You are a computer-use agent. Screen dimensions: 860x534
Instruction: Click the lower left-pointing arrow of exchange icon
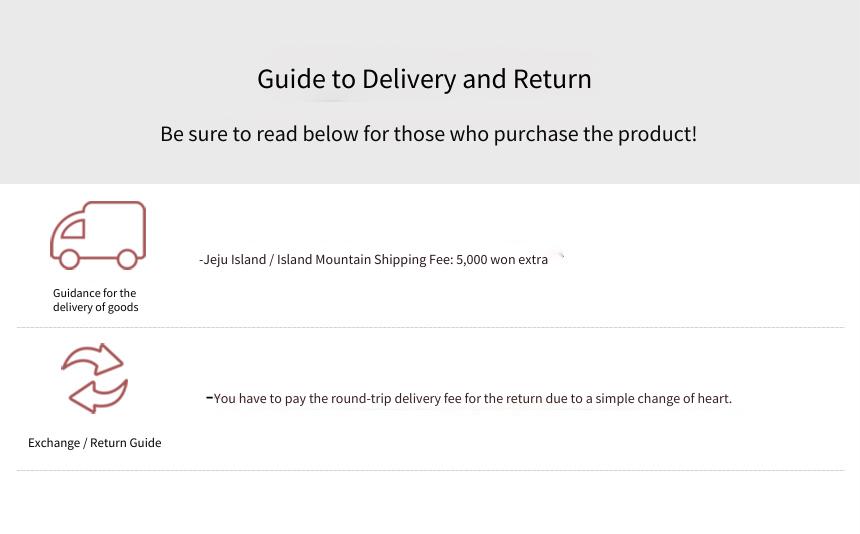98,396
